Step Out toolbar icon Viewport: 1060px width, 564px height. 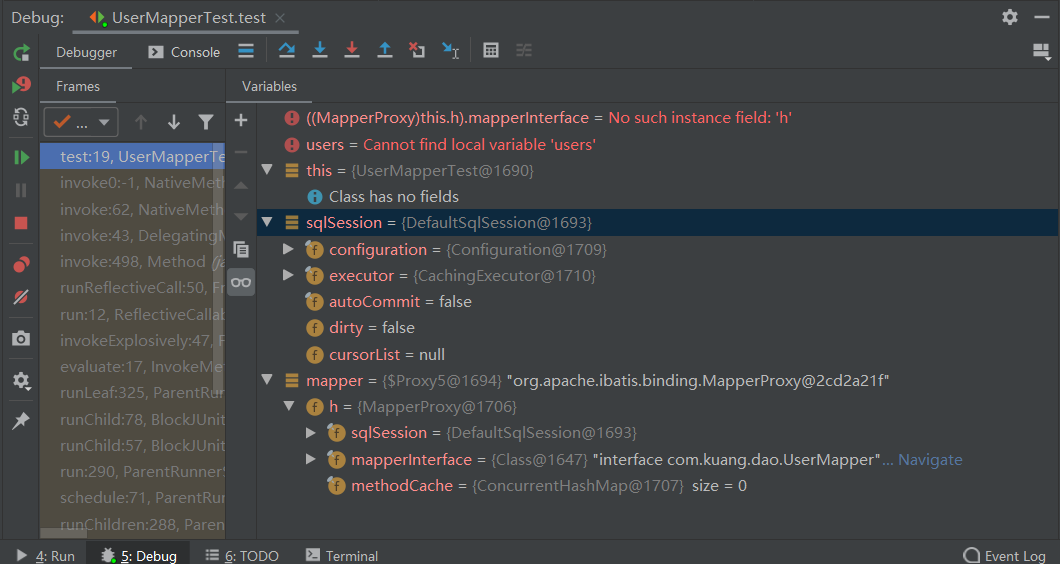pyautogui.click(x=385, y=50)
